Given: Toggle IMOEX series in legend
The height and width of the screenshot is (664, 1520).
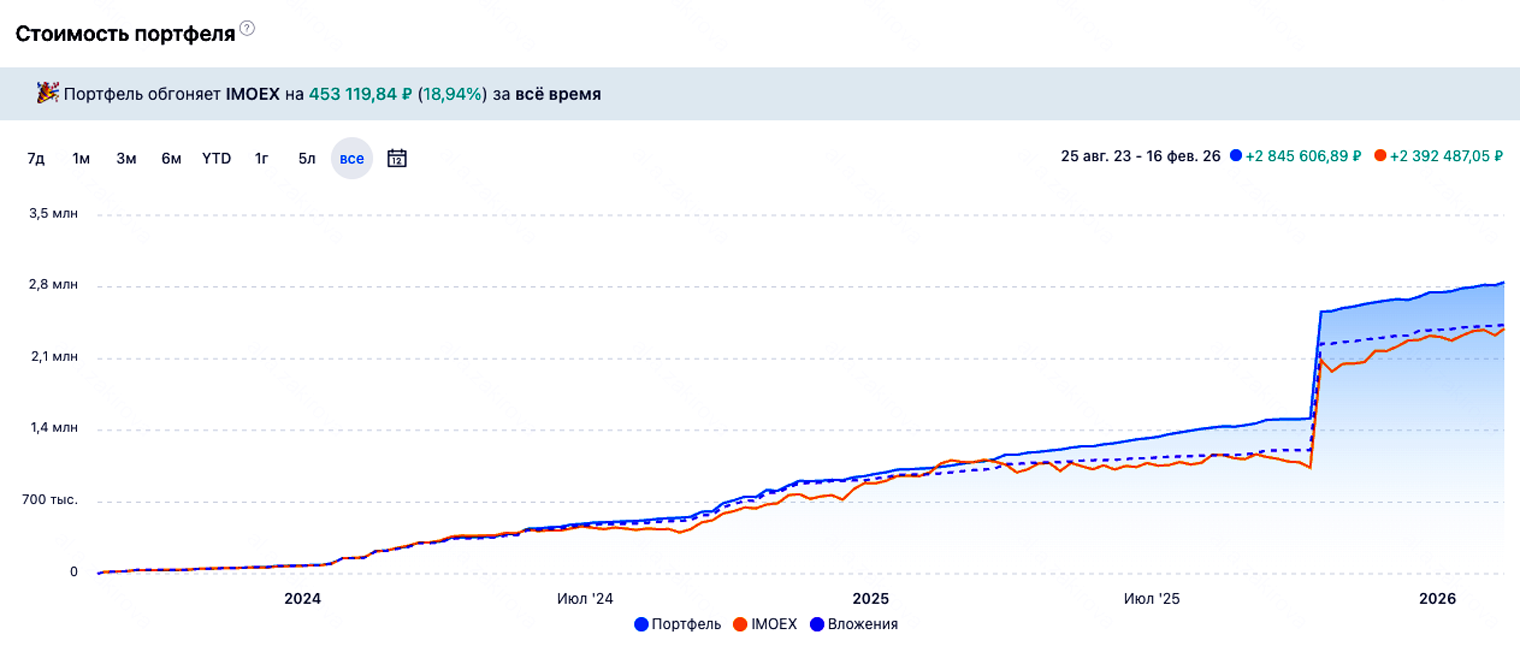Looking at the screenshot, I should [x=765, y=624].
